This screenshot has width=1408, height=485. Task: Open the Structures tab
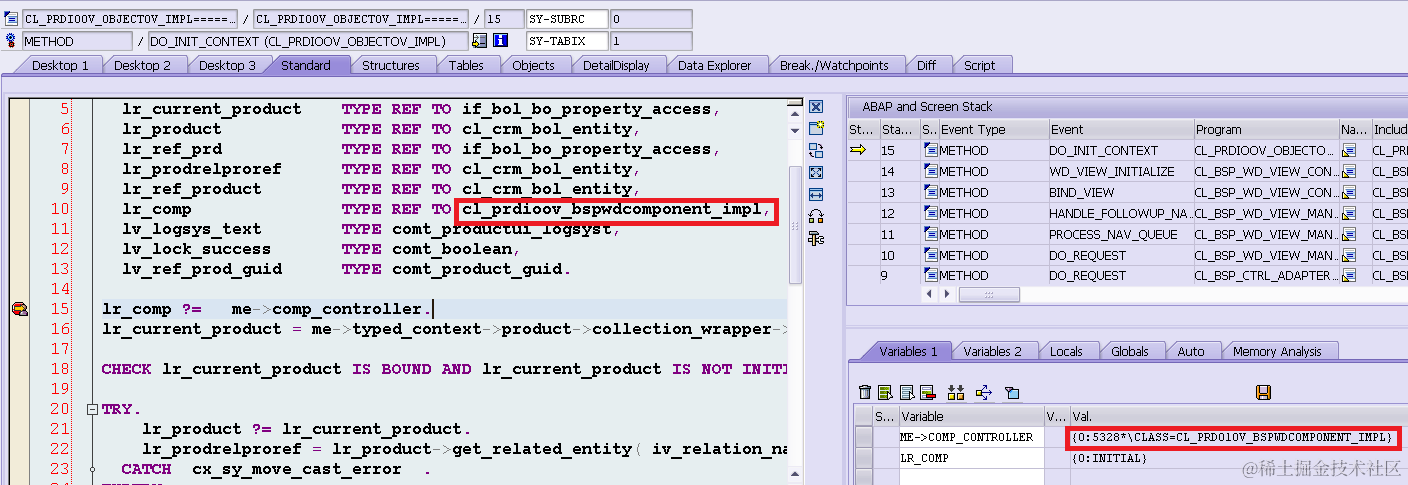pyautogui.click(x=390, y=65)
